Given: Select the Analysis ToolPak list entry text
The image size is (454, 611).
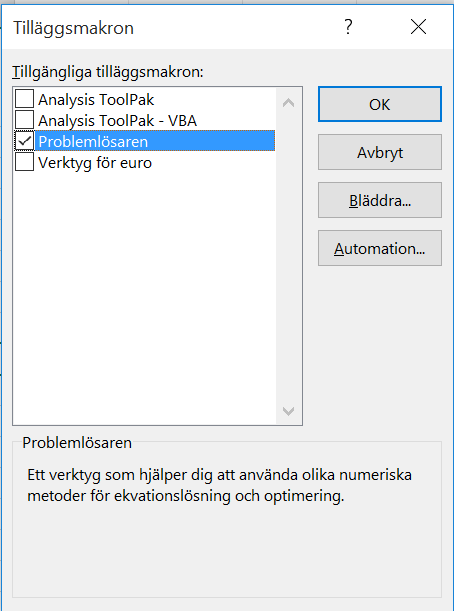Looking at the screenshot, I should pos(96,100).
